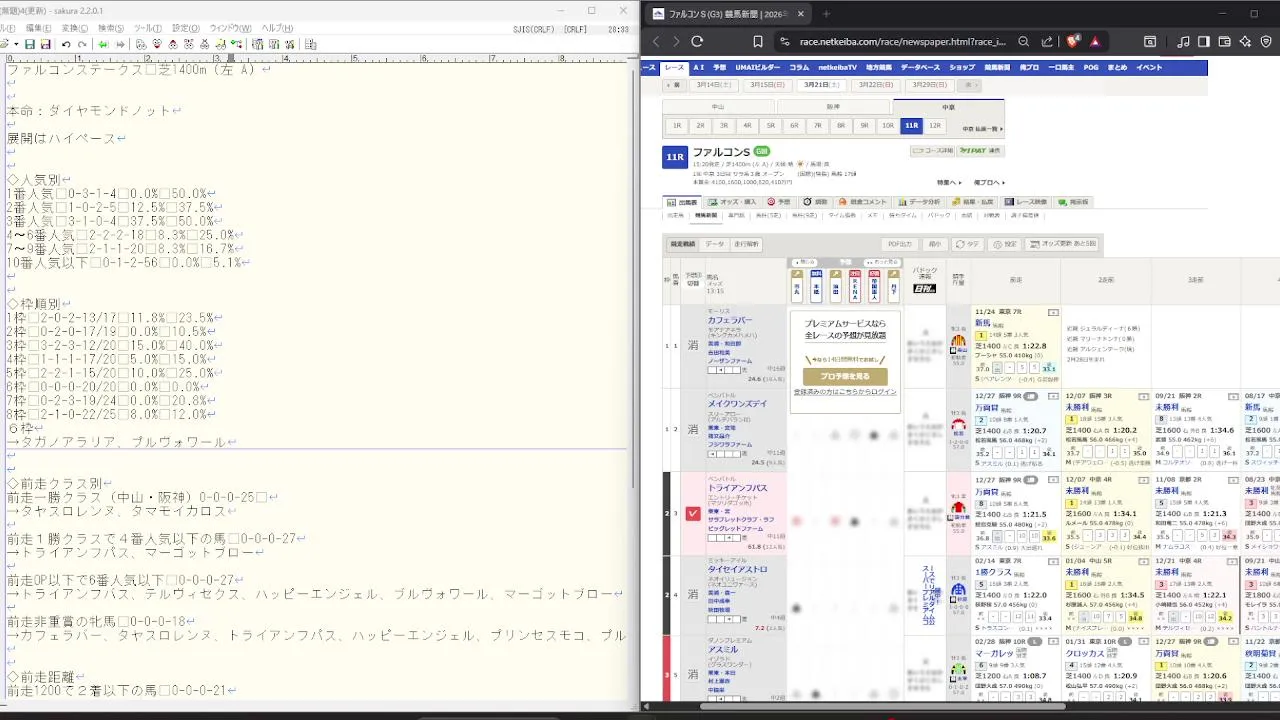1280x720 pixels.
Task: Select the 阪神 racecourse tab
Action: tap(833, 106)
